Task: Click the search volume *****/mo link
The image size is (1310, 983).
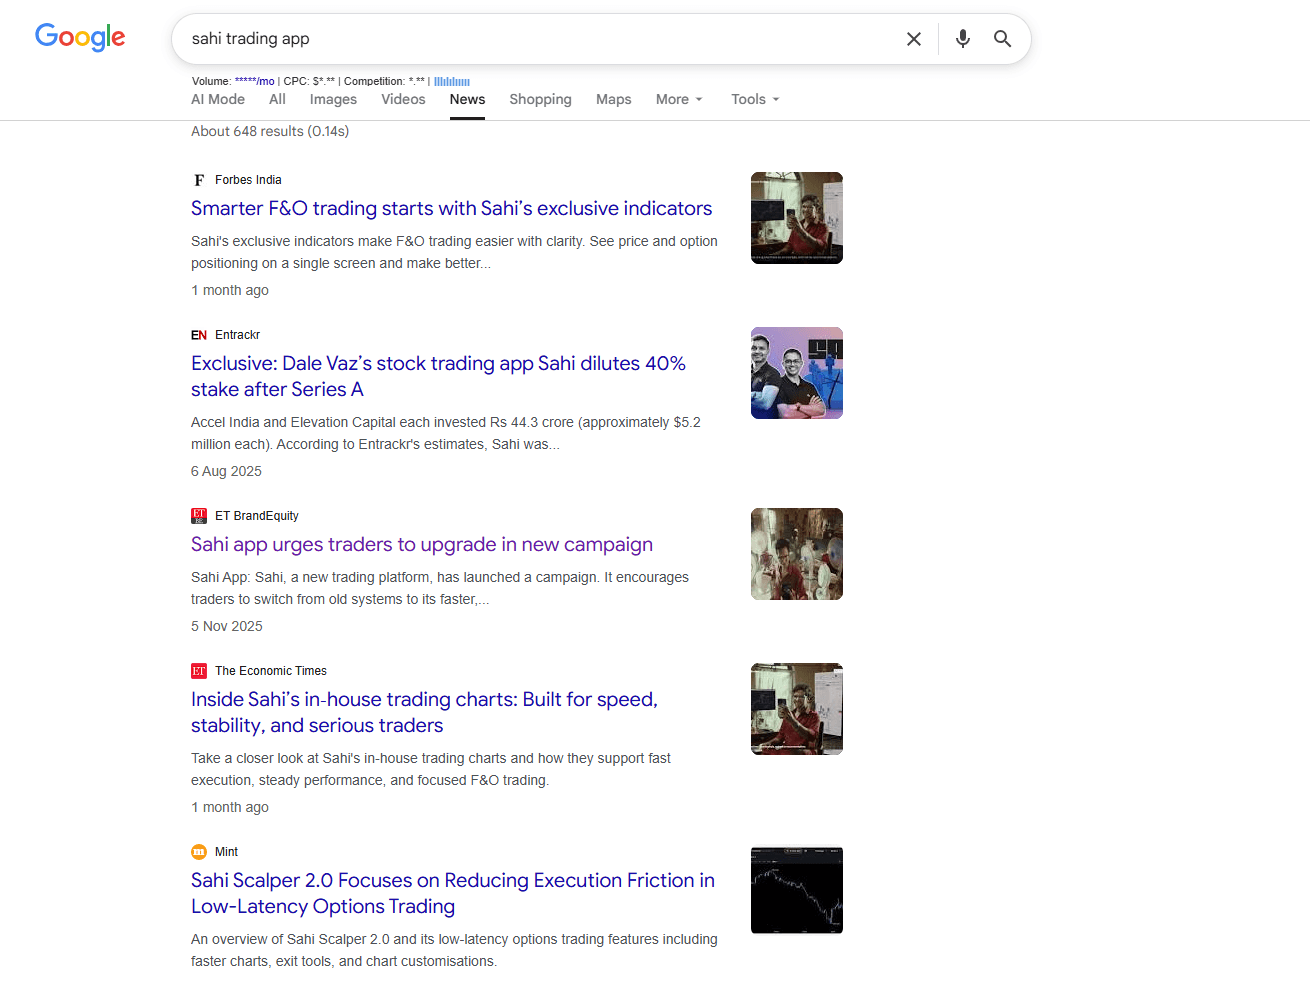Action: 254,82
